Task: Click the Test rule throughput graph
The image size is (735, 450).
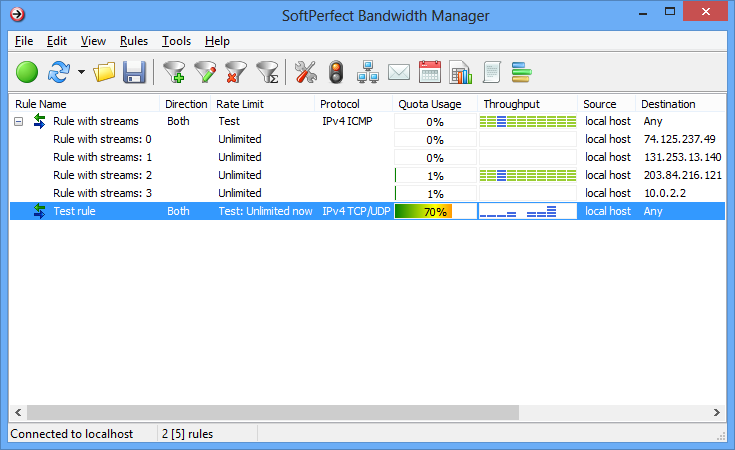Action: [528, 211]
